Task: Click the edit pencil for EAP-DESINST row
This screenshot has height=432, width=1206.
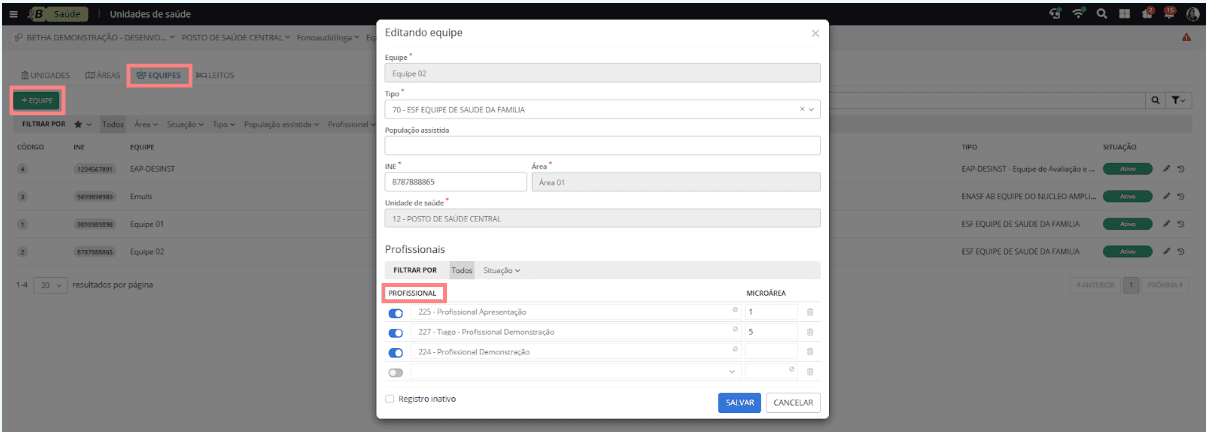Action: point(1166,169)
